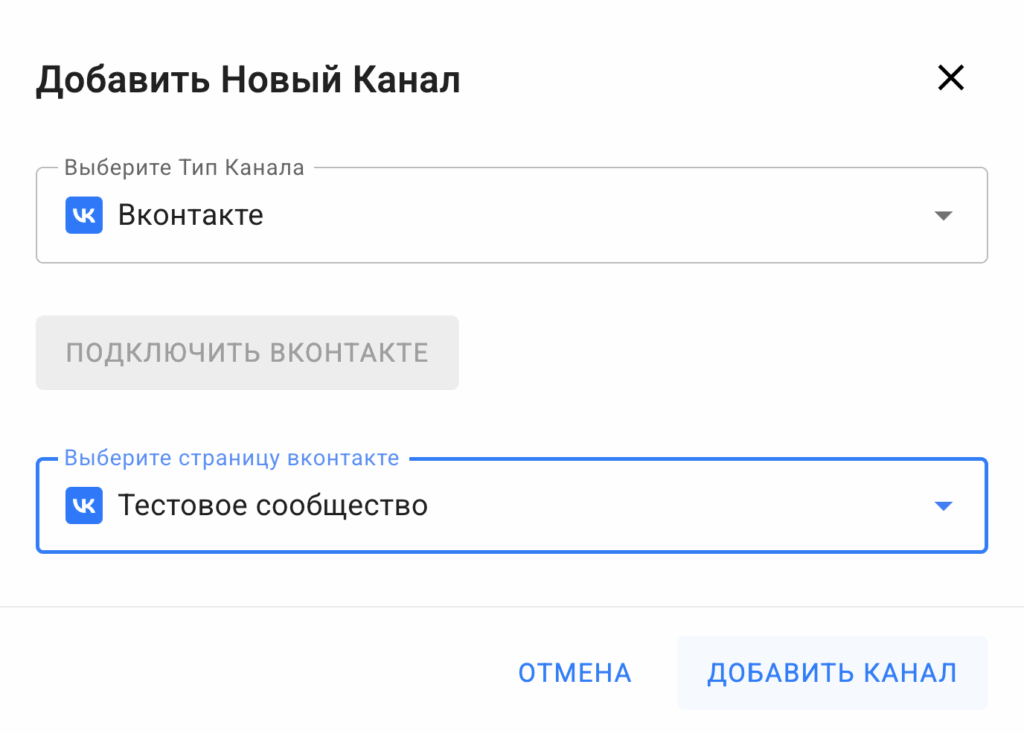Click the Вконтакте value in channel type
The image size is (1024, 734).
point(190,215)
